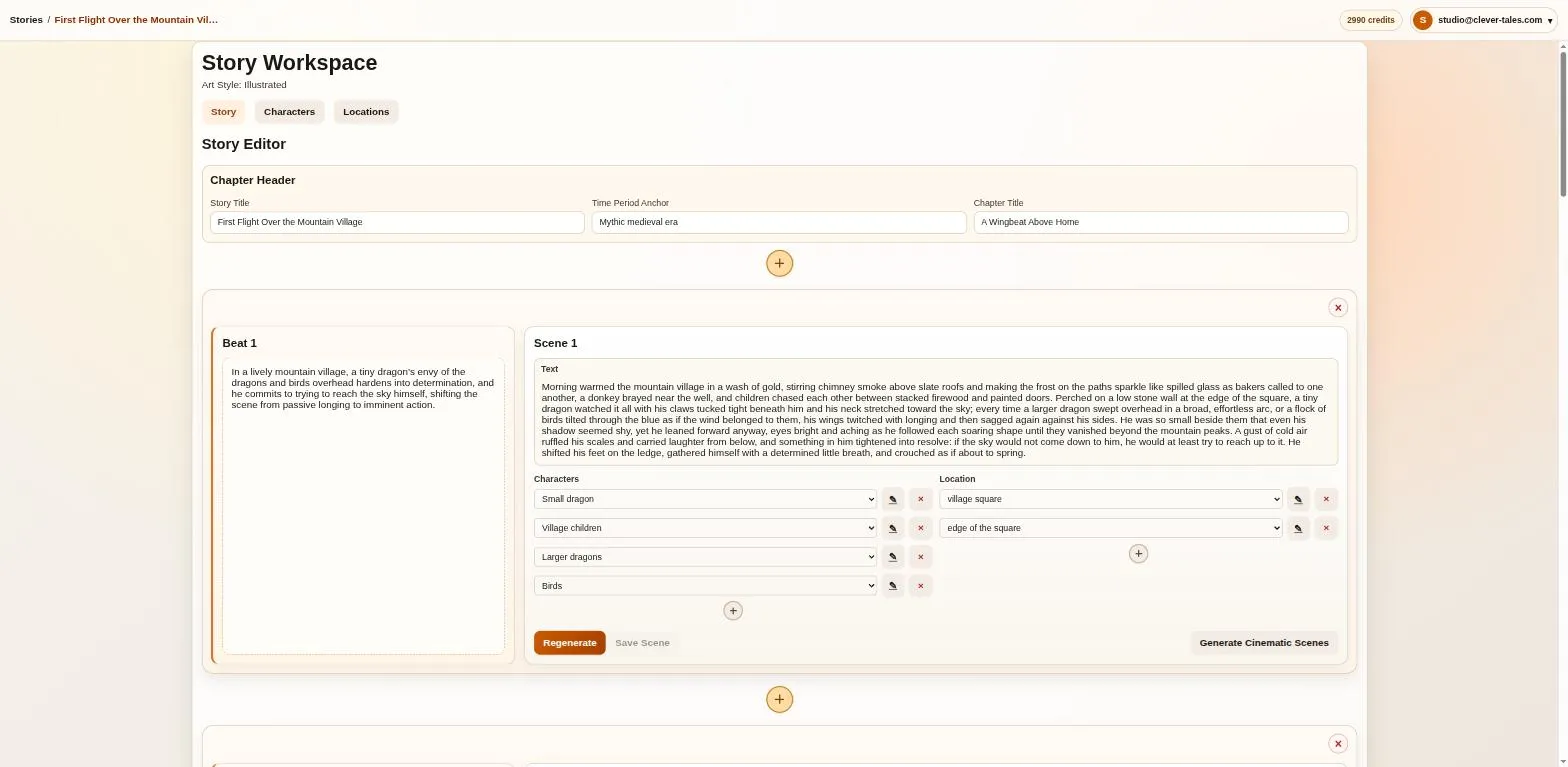Expand the studio@clever-tales.com account menu arrow
Viewport: 1568px width, 767px height.
tap(1549, 21)
